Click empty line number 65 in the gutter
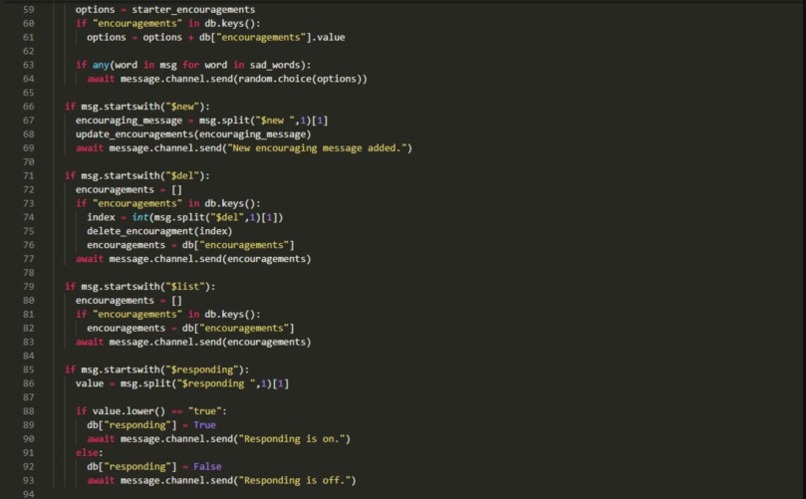 tap(28, 93)
